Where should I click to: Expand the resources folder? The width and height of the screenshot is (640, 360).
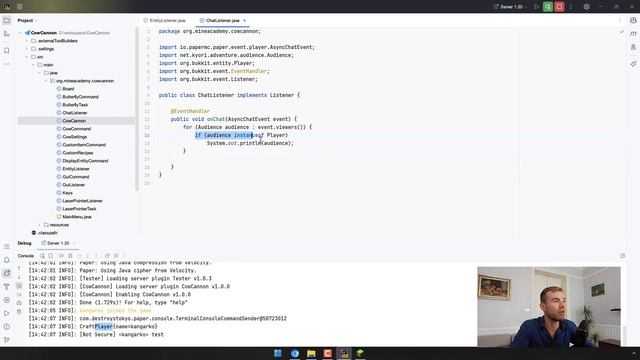[40, 225]
